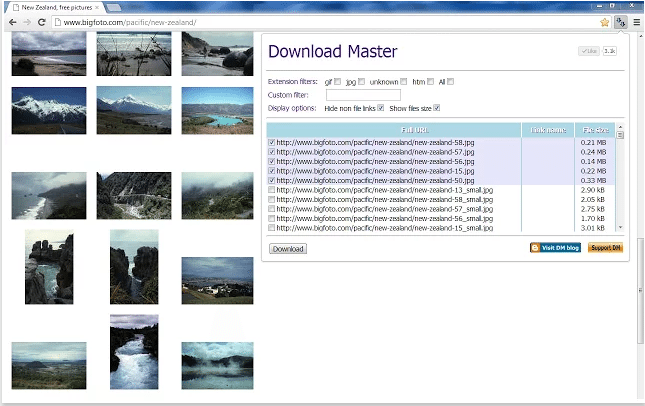Open the round boulders on beach thumbnail
Viewport: 645px width, 406px height.
217,54
